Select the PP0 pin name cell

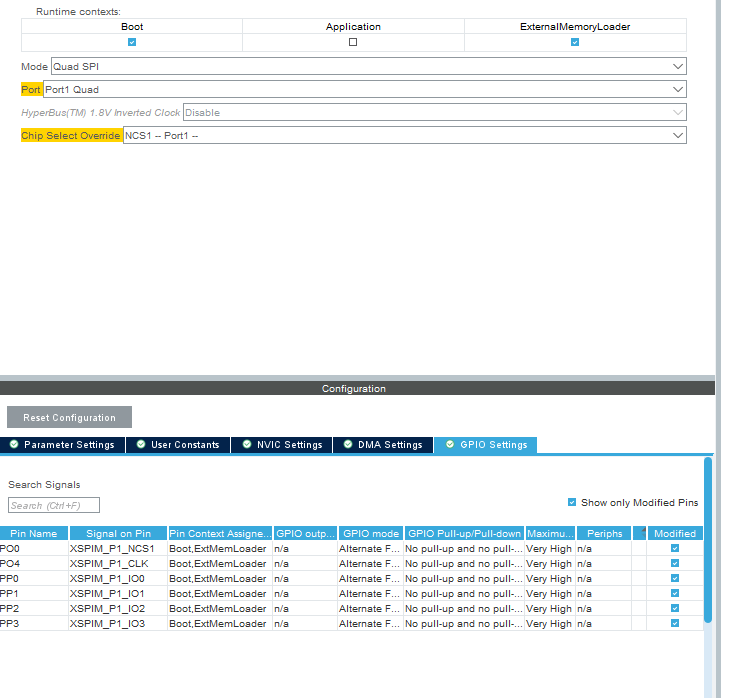pyautogui.click(x=34, y=578)
